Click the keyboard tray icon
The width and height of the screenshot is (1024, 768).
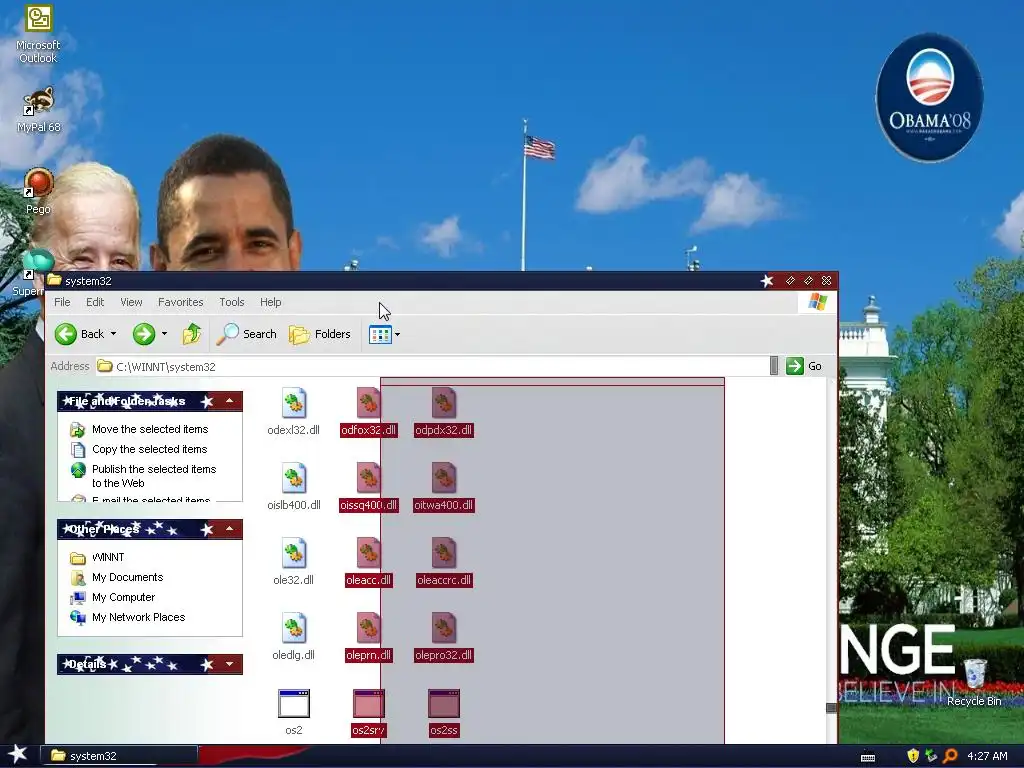867,758
